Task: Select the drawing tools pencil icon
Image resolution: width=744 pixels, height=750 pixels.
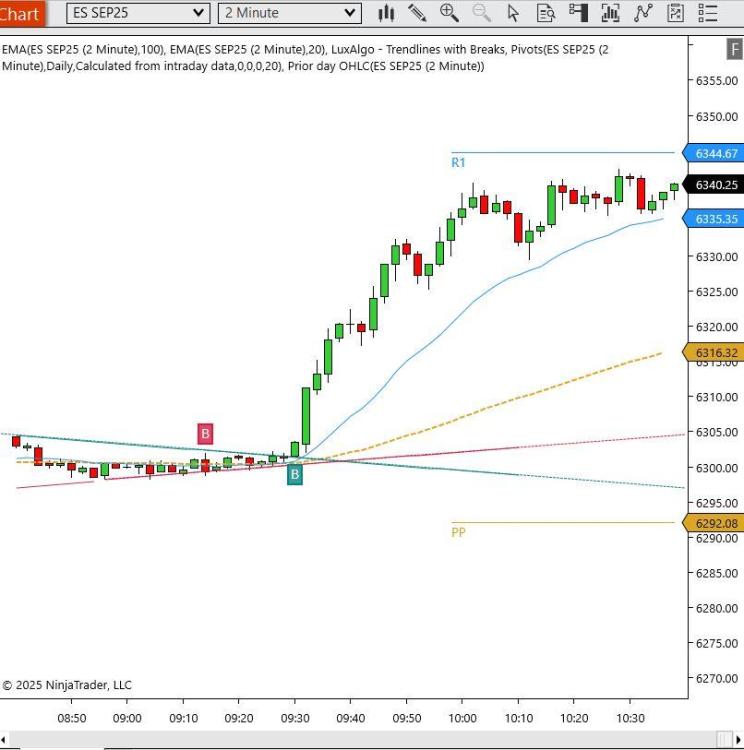Action: [417, 13]
